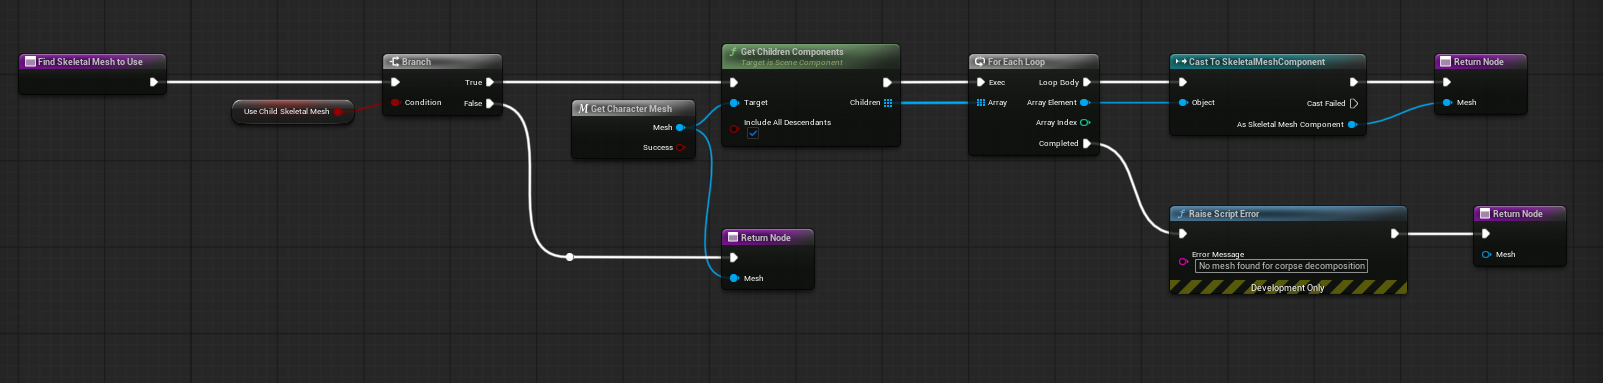The width and height of the screenshot is (1603, 383).
Task: Select the For Each Loop node header
Action: (x=1033, y=62)
